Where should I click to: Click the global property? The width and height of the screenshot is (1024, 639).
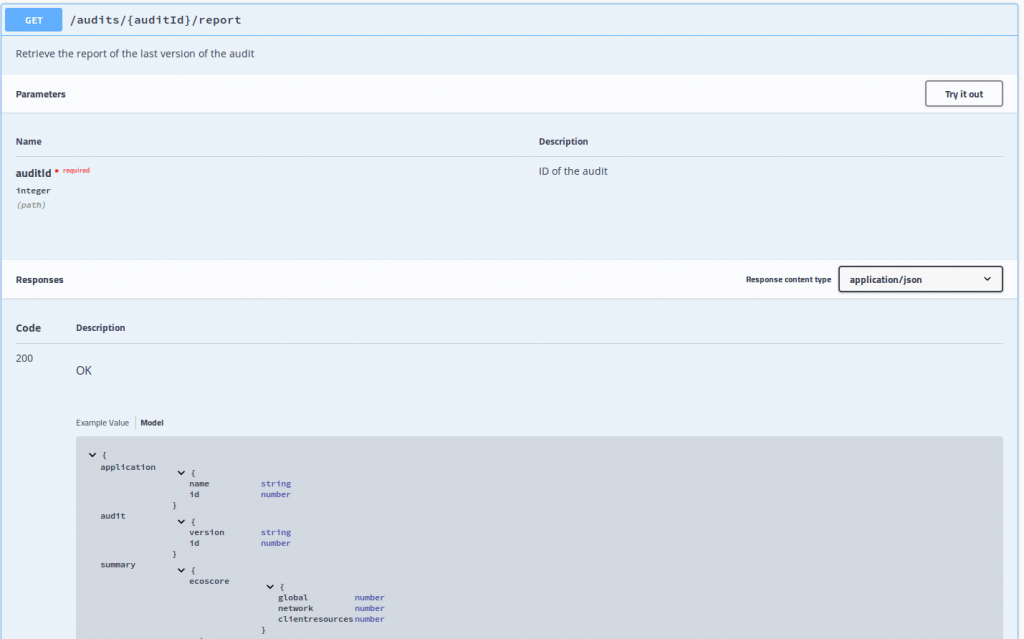293,597
